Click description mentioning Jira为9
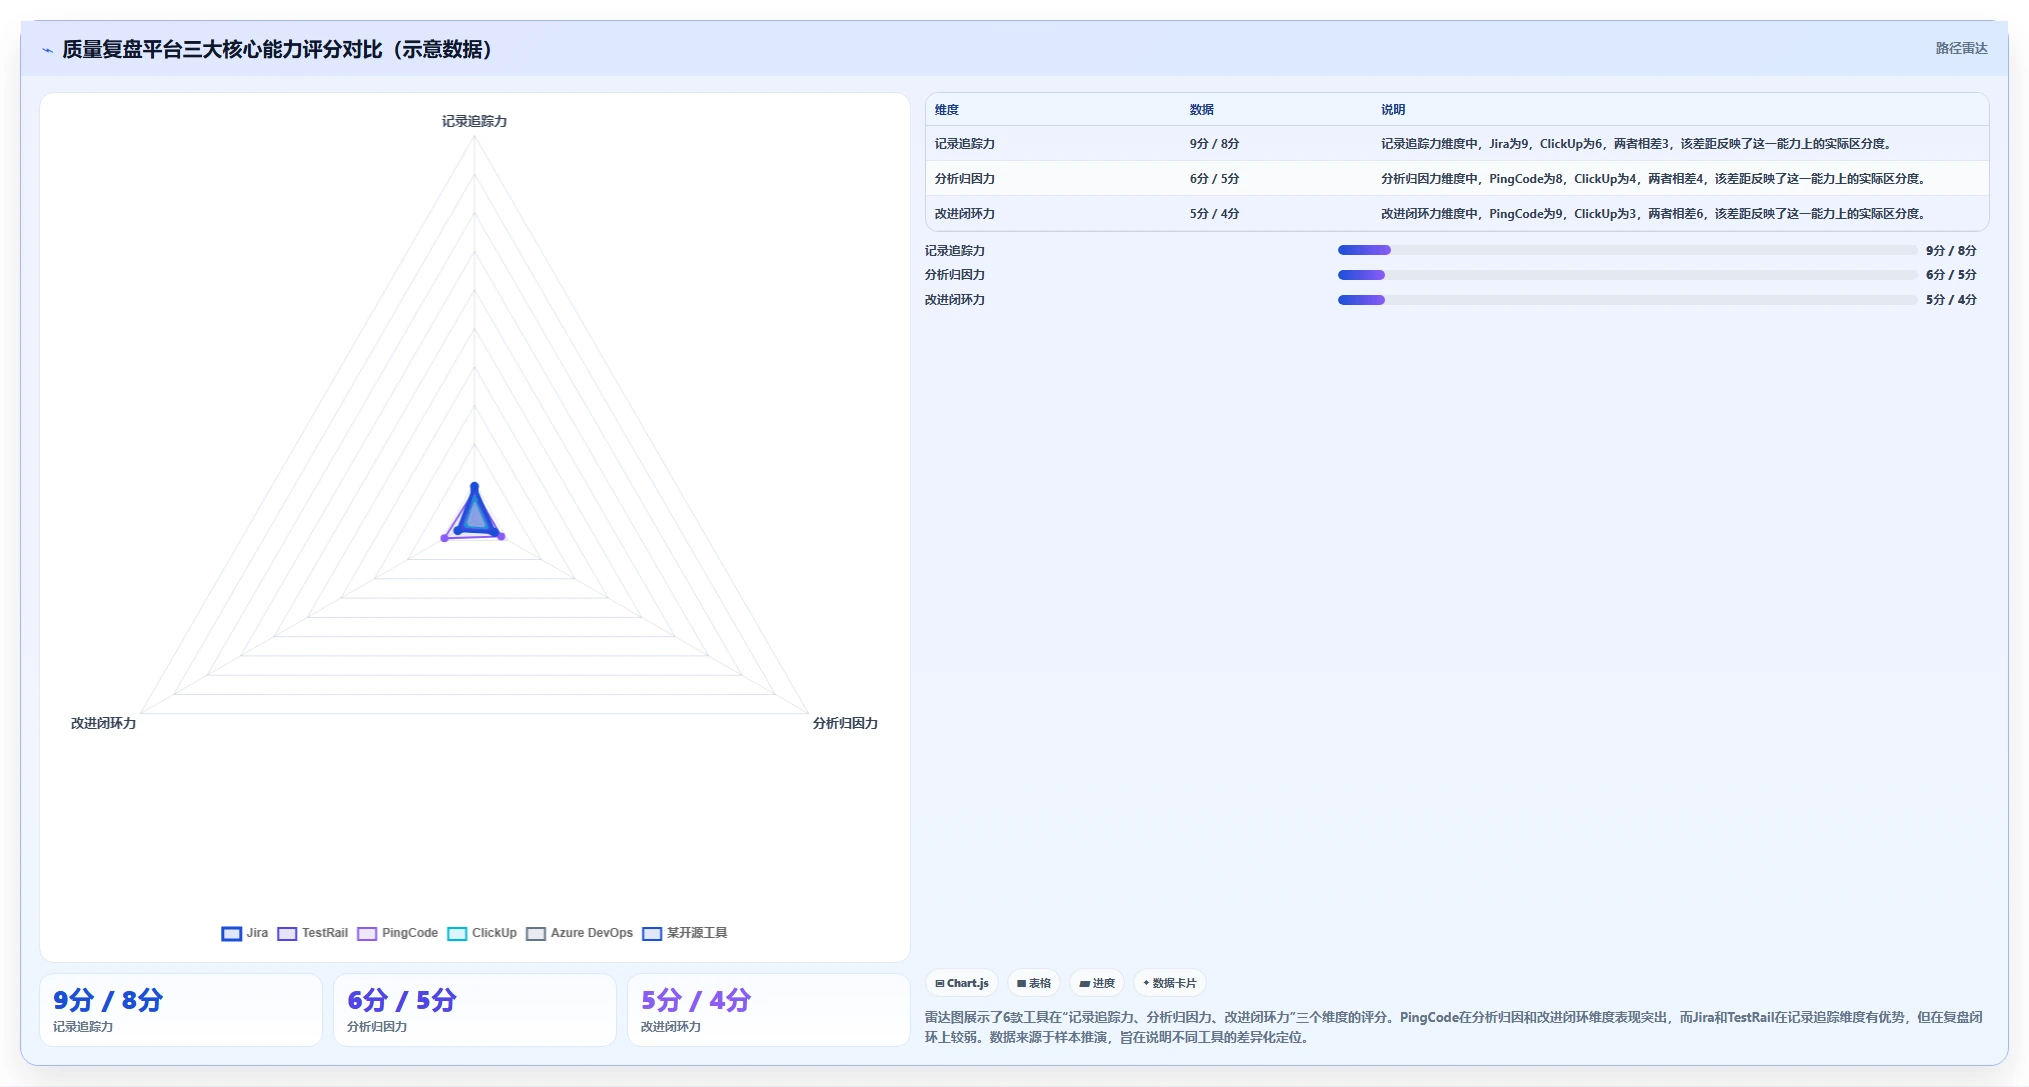This screenshot has height=1087, width=2029. [1636, 144]
